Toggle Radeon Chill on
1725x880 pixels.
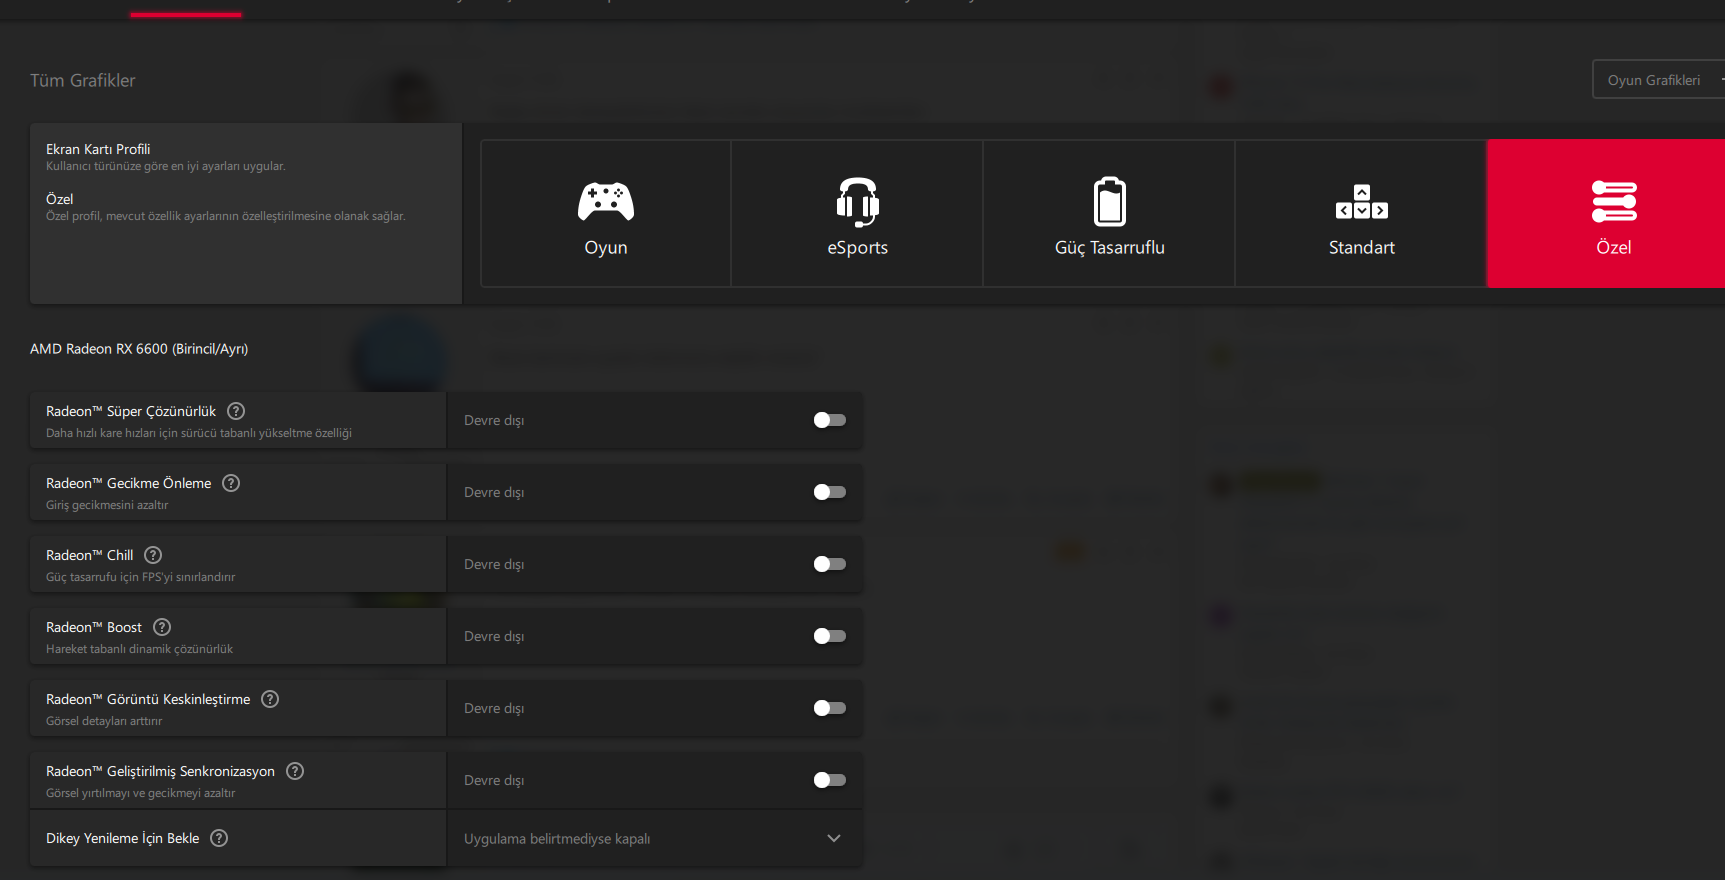tap(830, 564)
